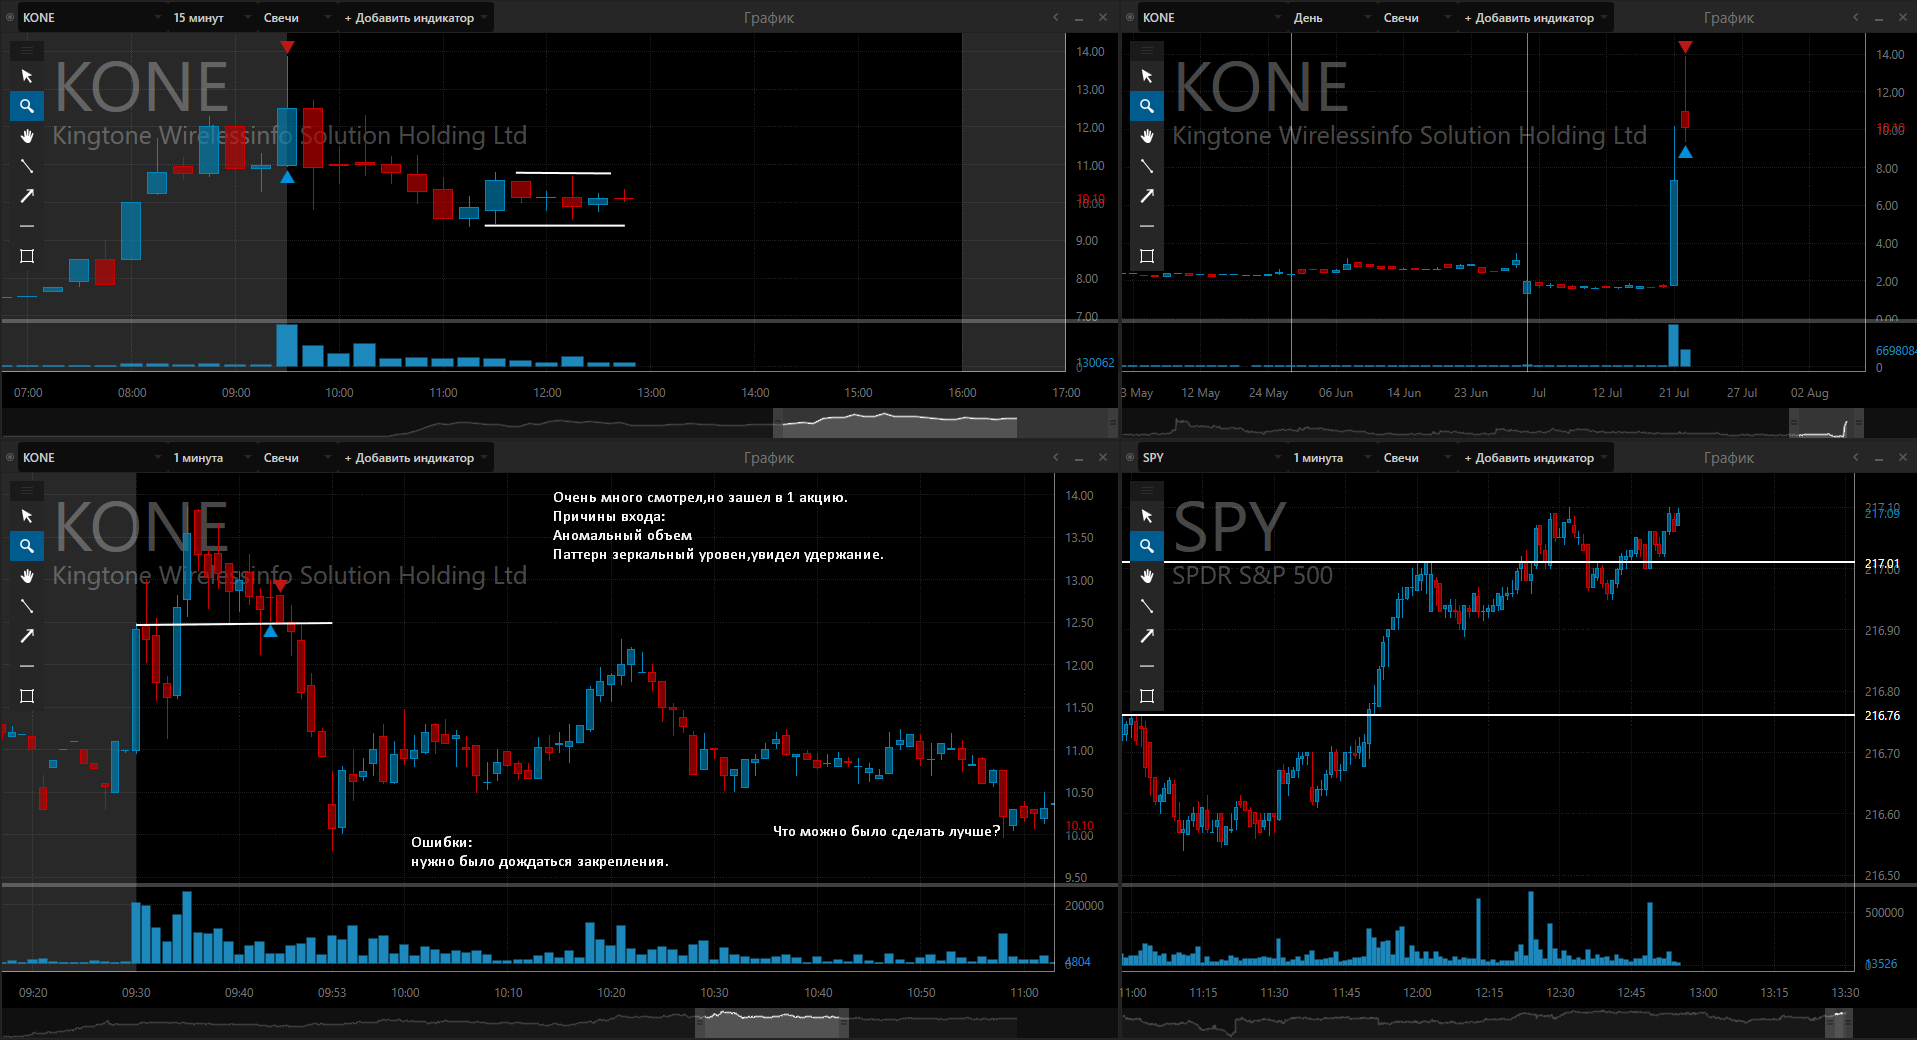Select the arrow drawing tool in KONE daily chart
This screenshot has width=1917, height=1040.
(x=1147, y=196)
